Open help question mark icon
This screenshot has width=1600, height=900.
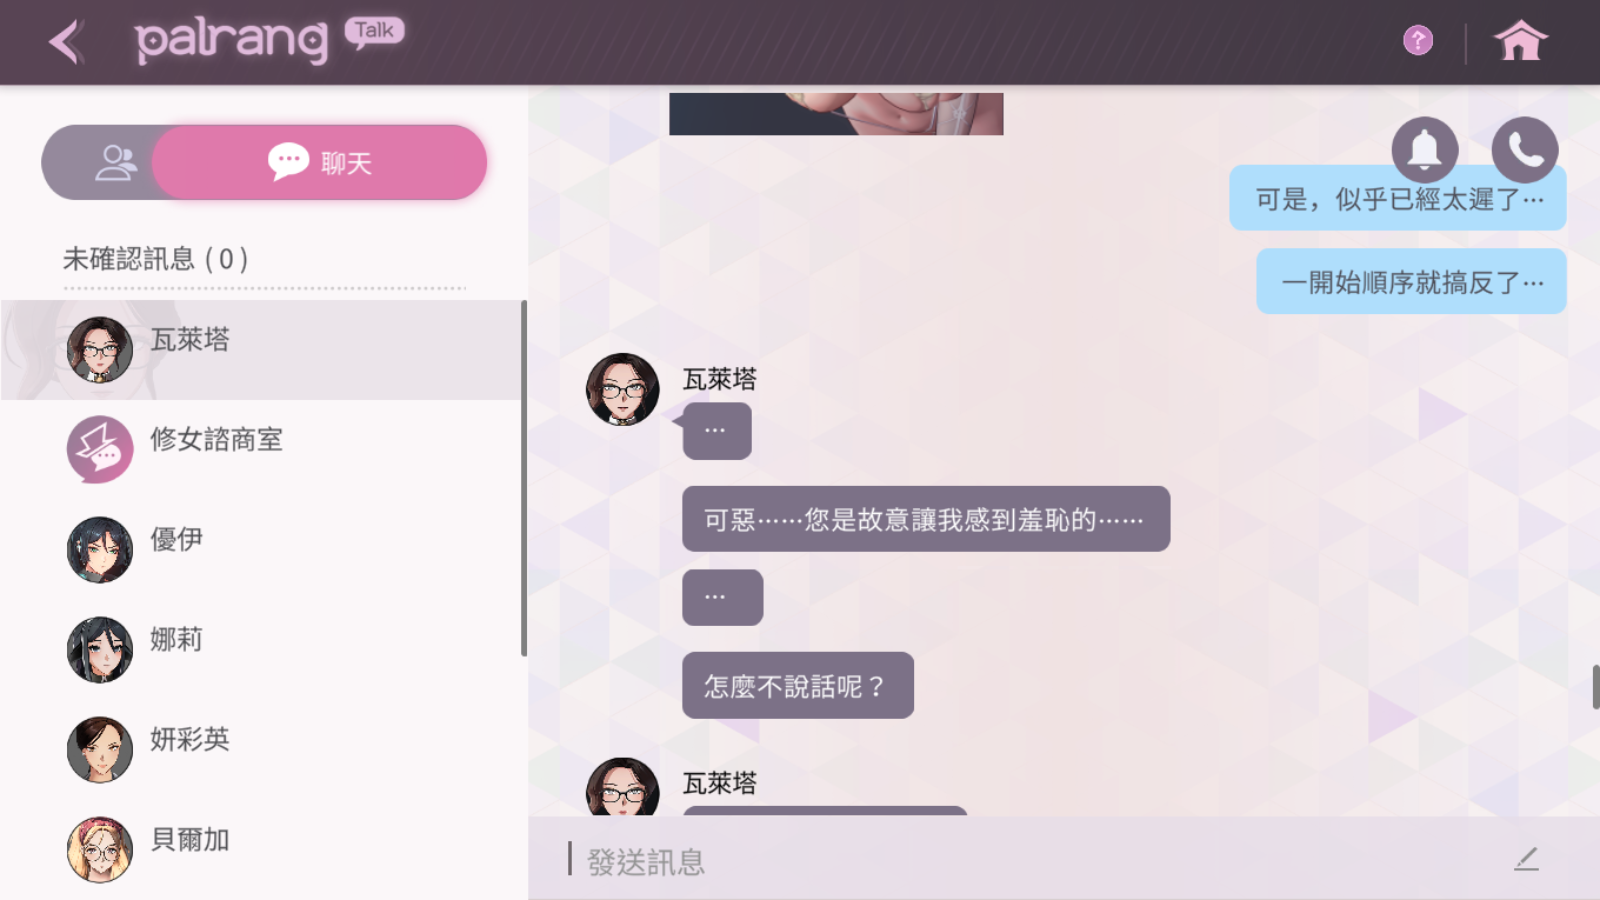(x=1418, y=41)
